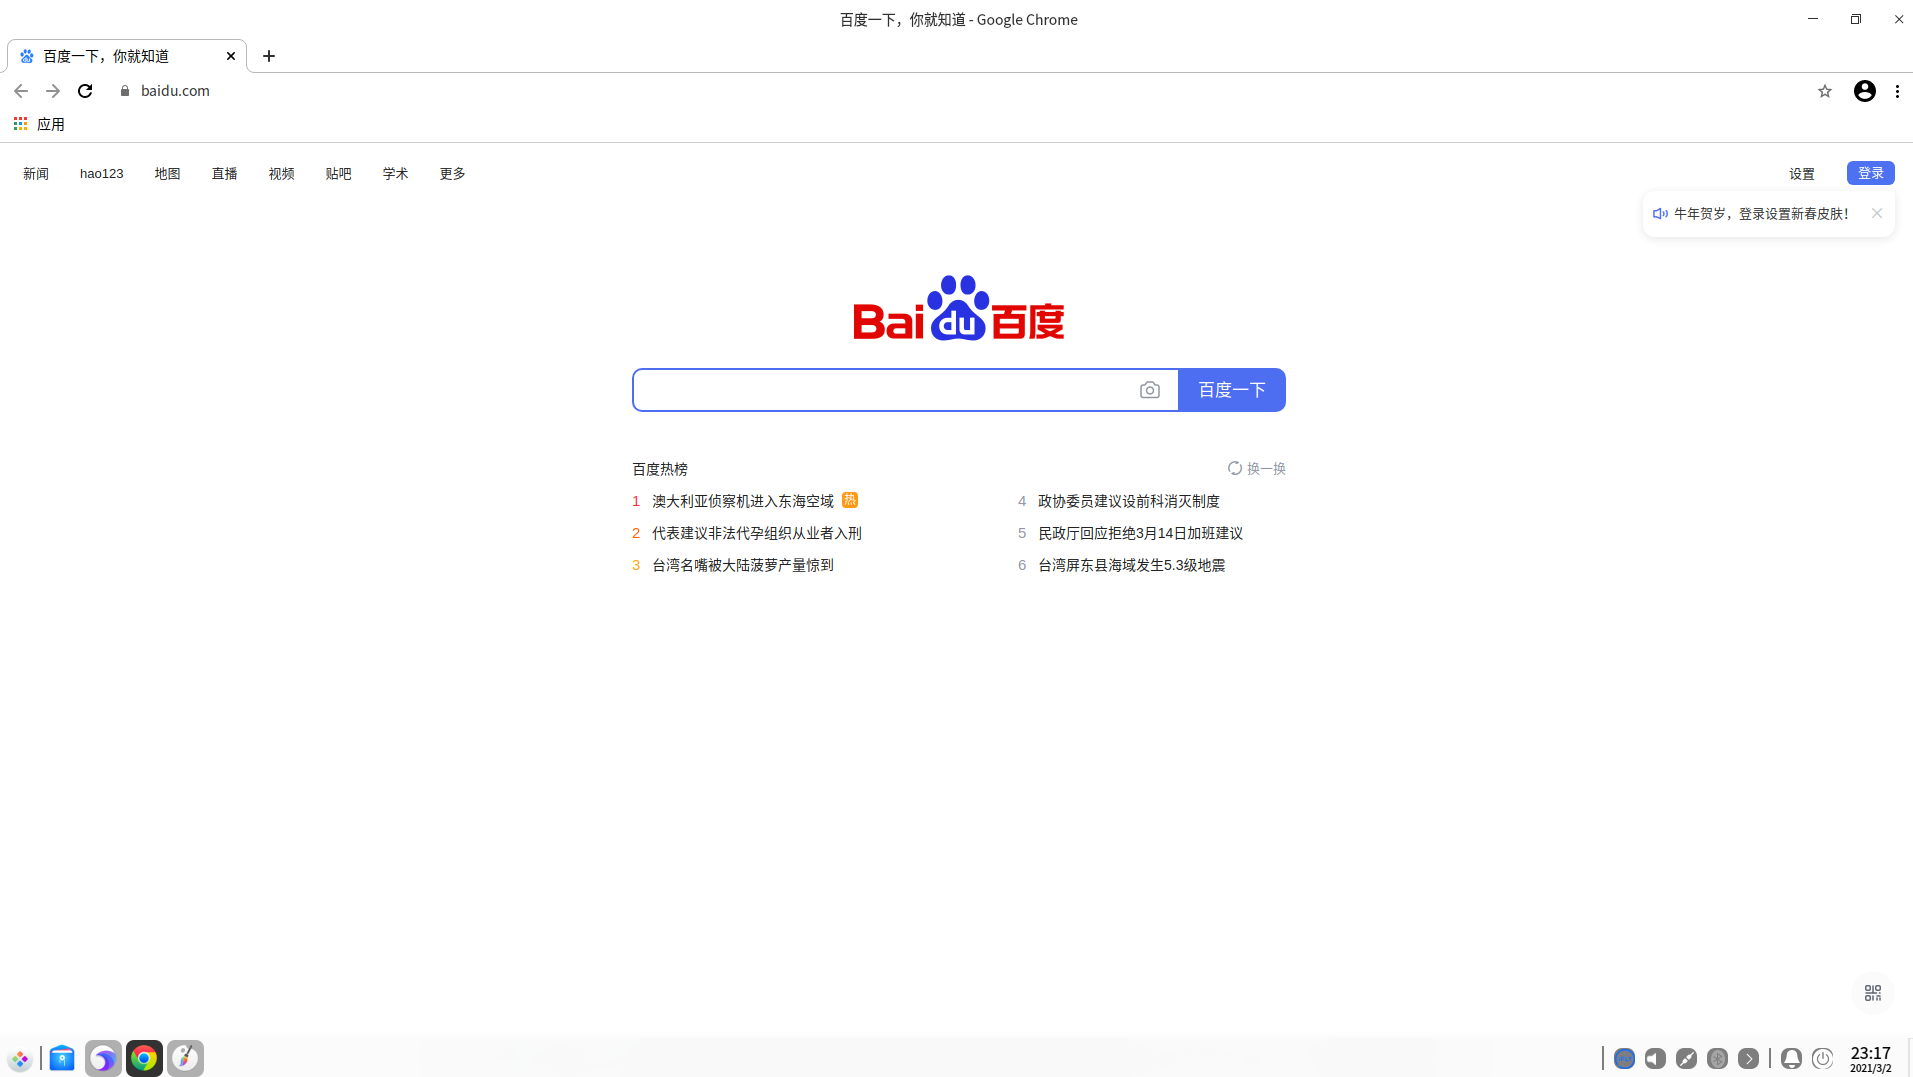1913x1077 pixels.
Task: Open a new tab with plus button
Action: [x=269, y=56]
